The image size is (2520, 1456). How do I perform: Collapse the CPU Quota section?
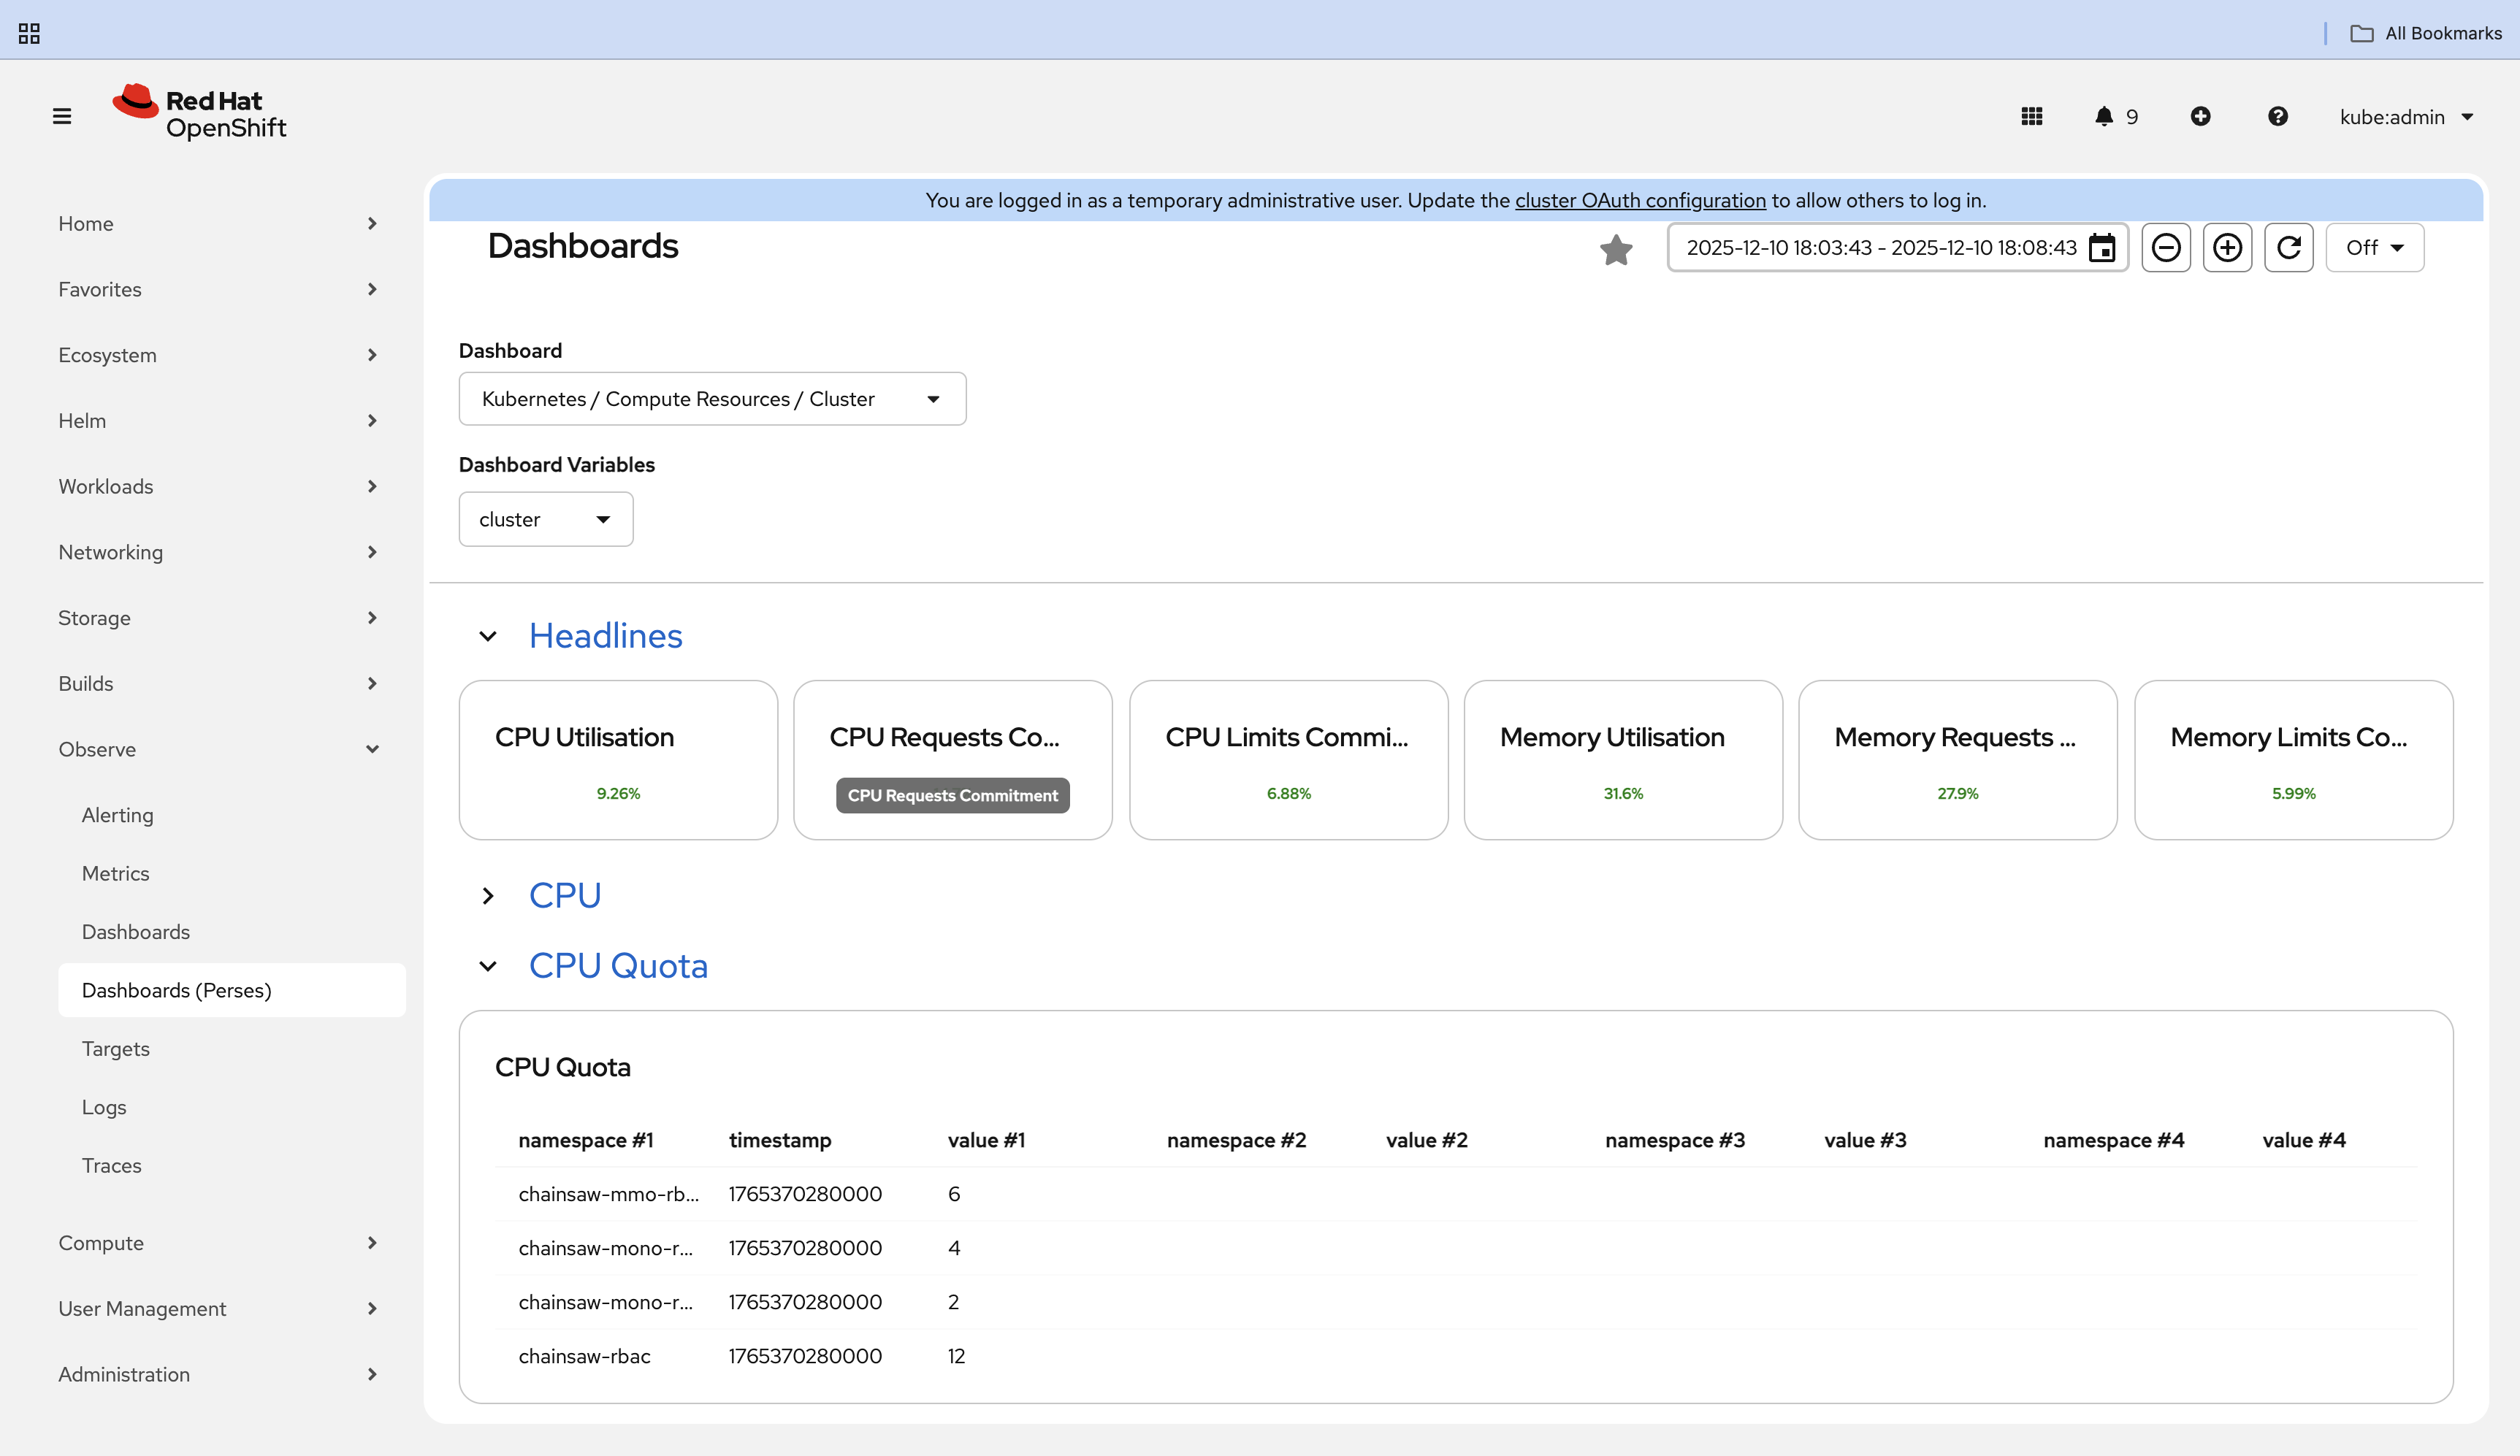488,966
